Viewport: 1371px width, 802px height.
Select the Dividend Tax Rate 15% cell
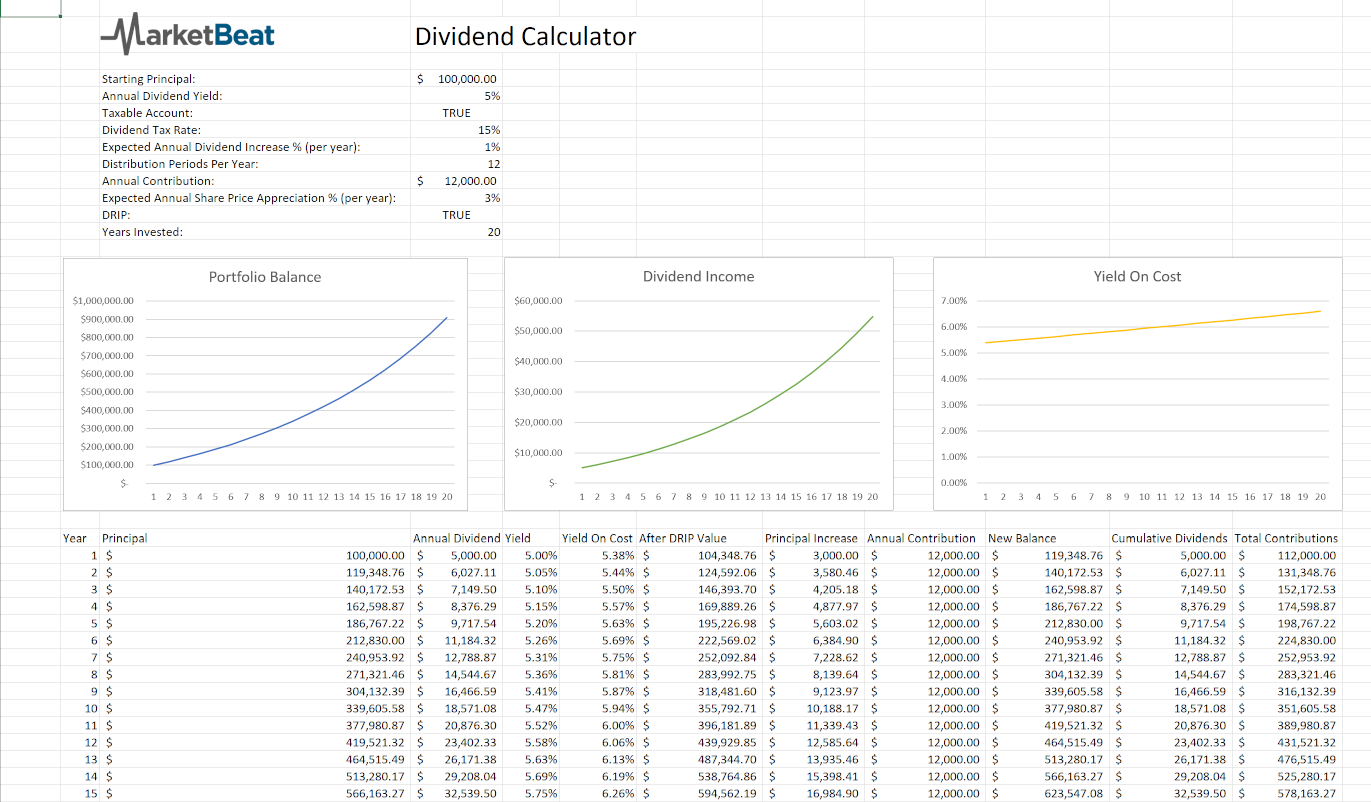point(489,130)
